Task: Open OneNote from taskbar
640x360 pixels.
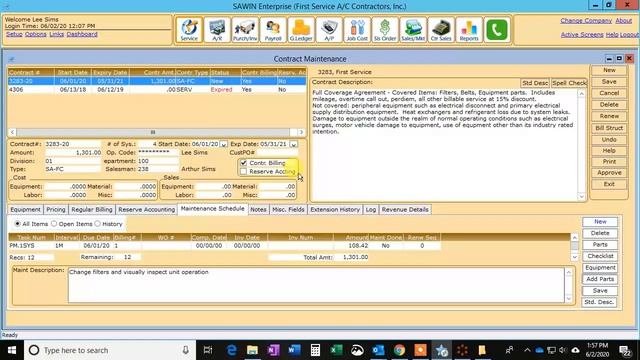Action: coord(273,350)
